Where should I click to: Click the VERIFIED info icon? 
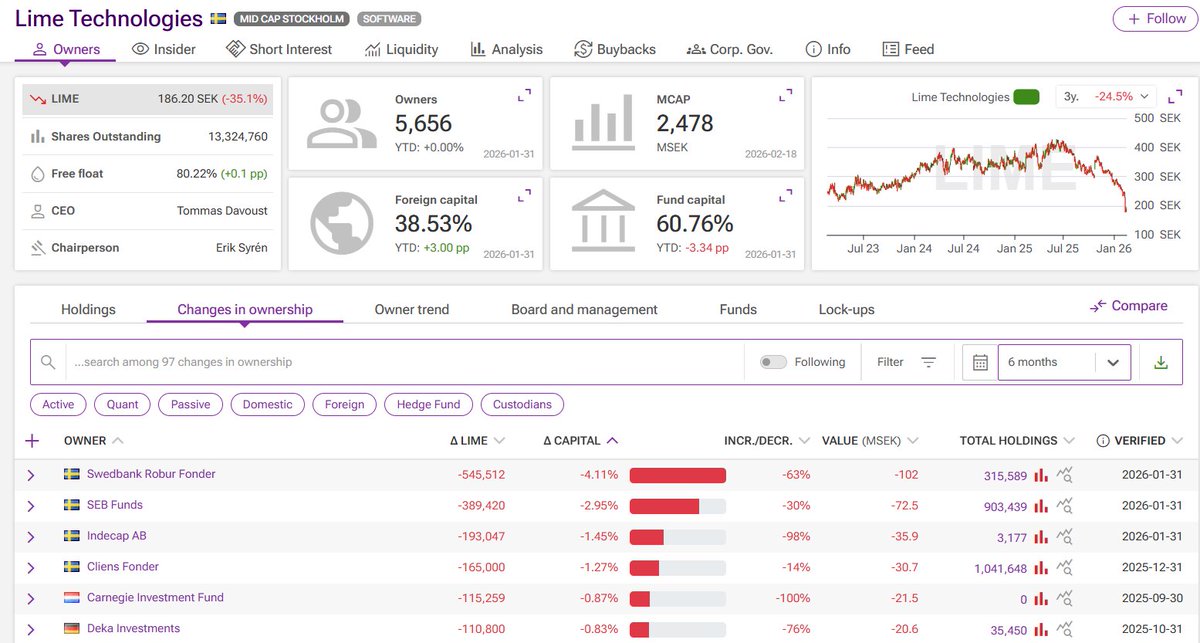1103,441
